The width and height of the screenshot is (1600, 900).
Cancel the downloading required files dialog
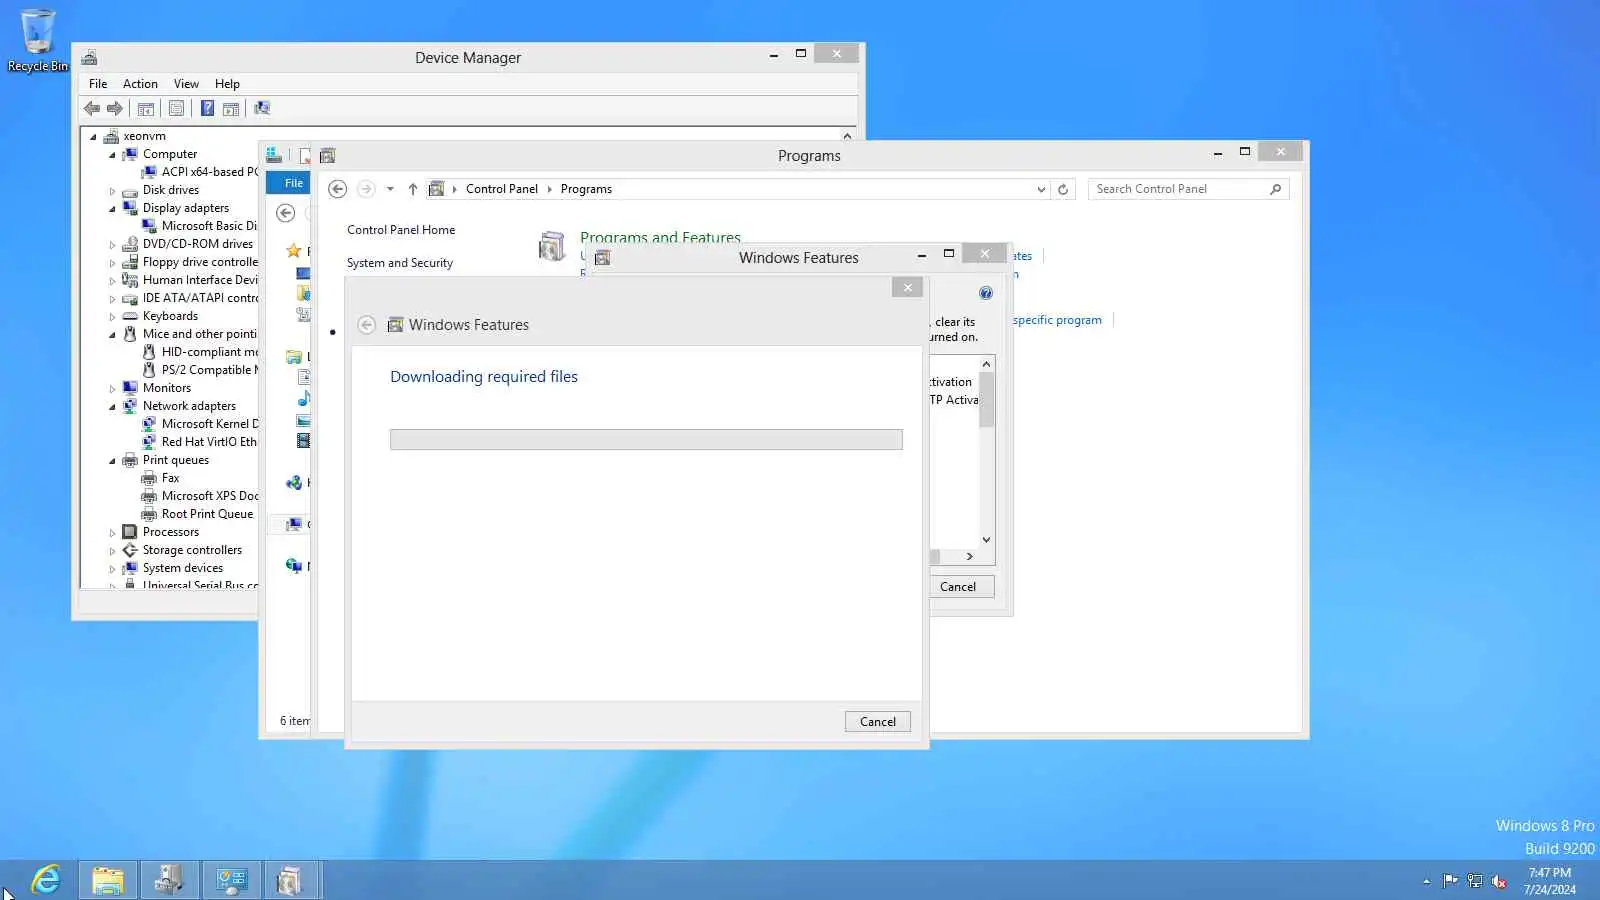click(878, 722)
